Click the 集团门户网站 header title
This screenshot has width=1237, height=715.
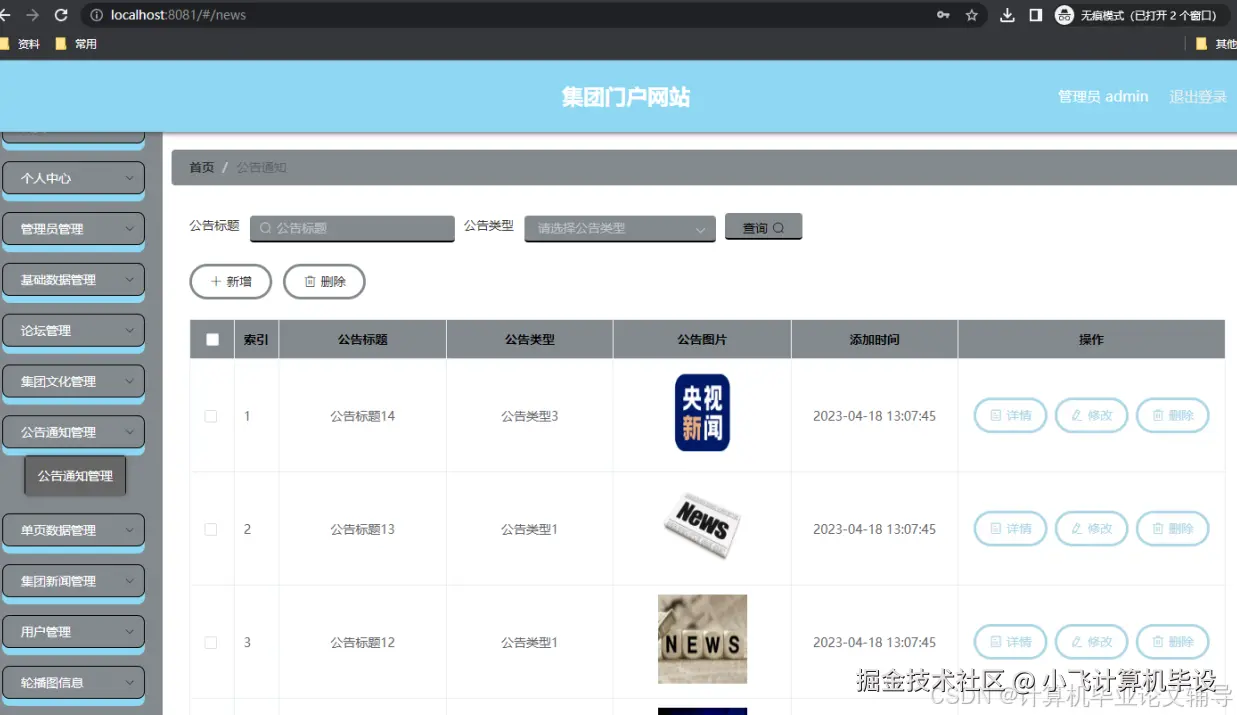626,97
